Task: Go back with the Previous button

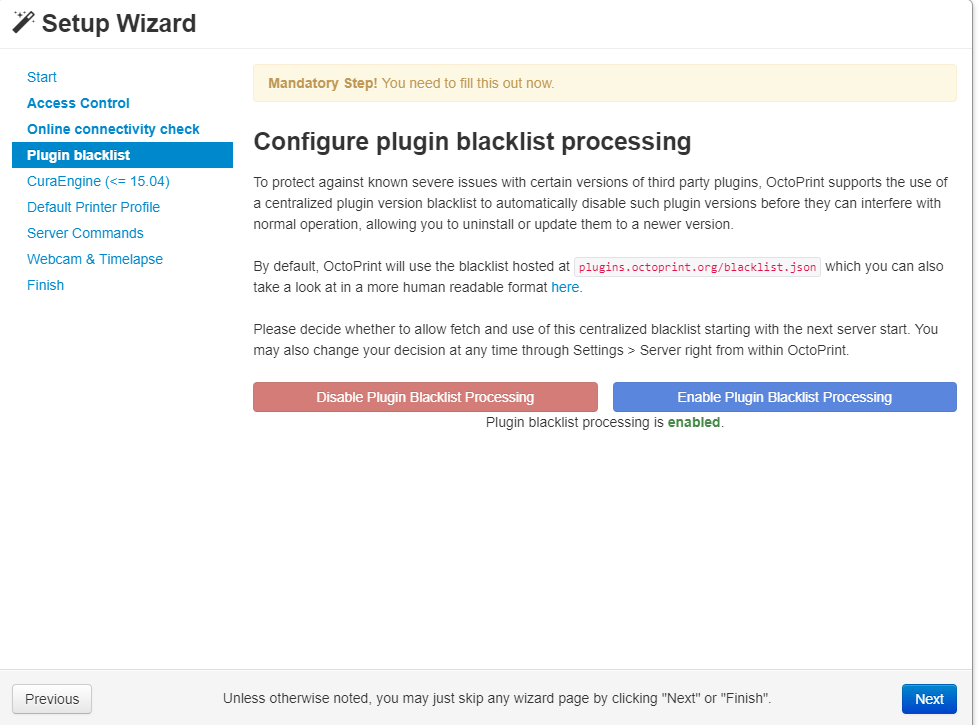Action: point(51,698)
